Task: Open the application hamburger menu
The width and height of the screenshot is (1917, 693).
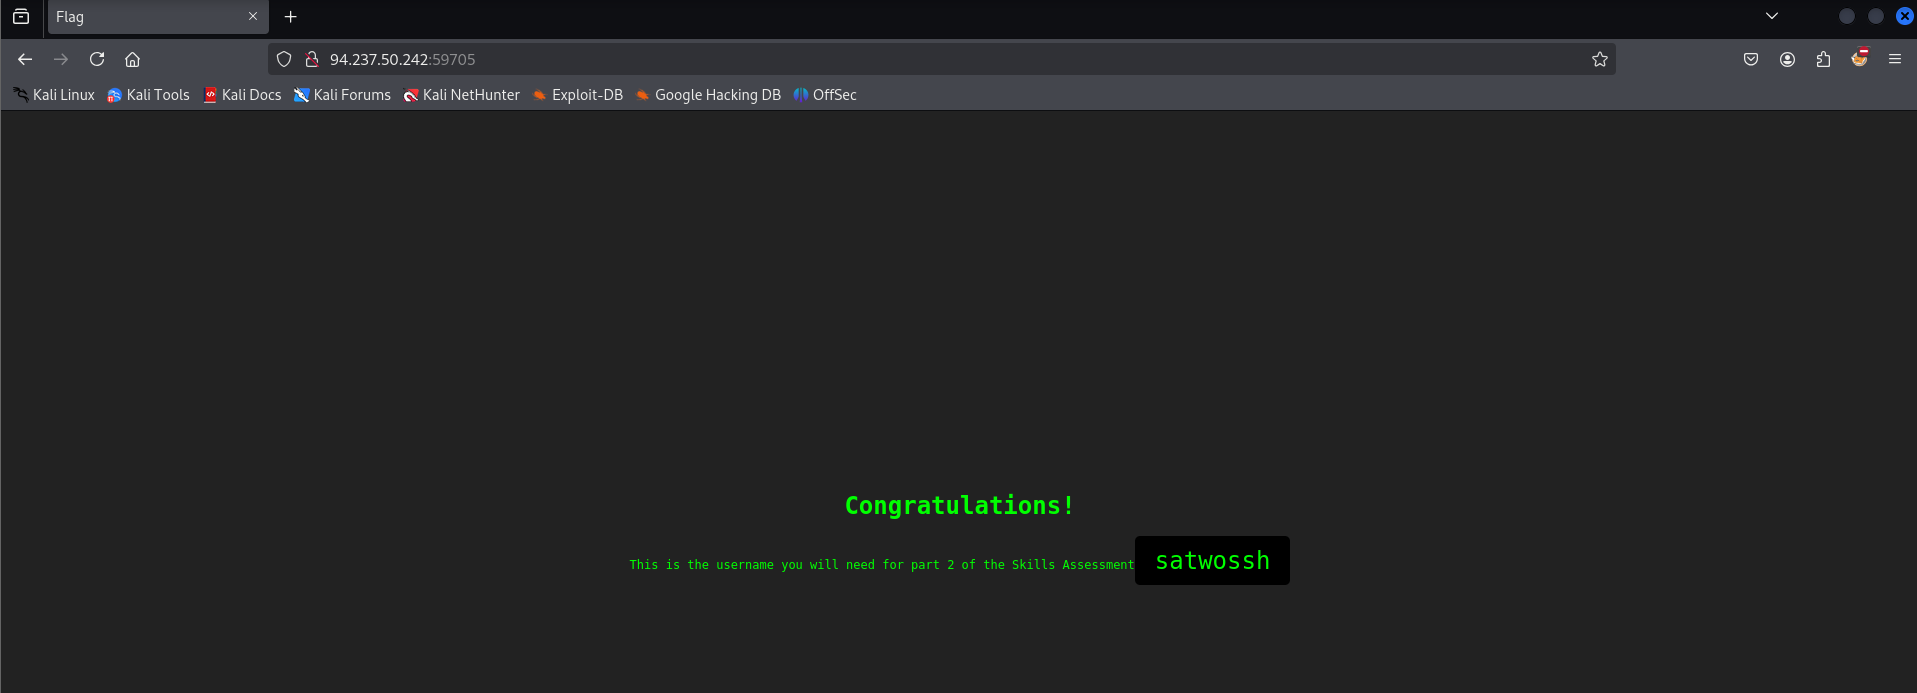Action: click(1895, 59)
